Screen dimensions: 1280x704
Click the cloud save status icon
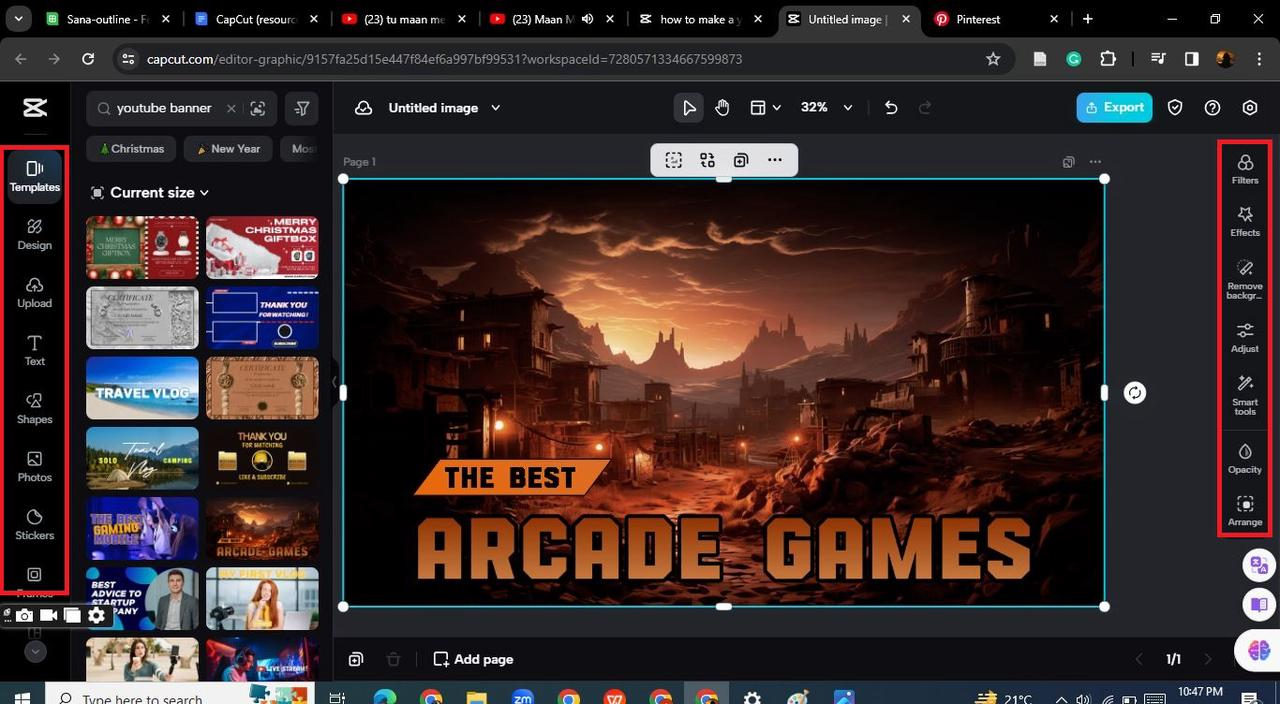point(363,108)
